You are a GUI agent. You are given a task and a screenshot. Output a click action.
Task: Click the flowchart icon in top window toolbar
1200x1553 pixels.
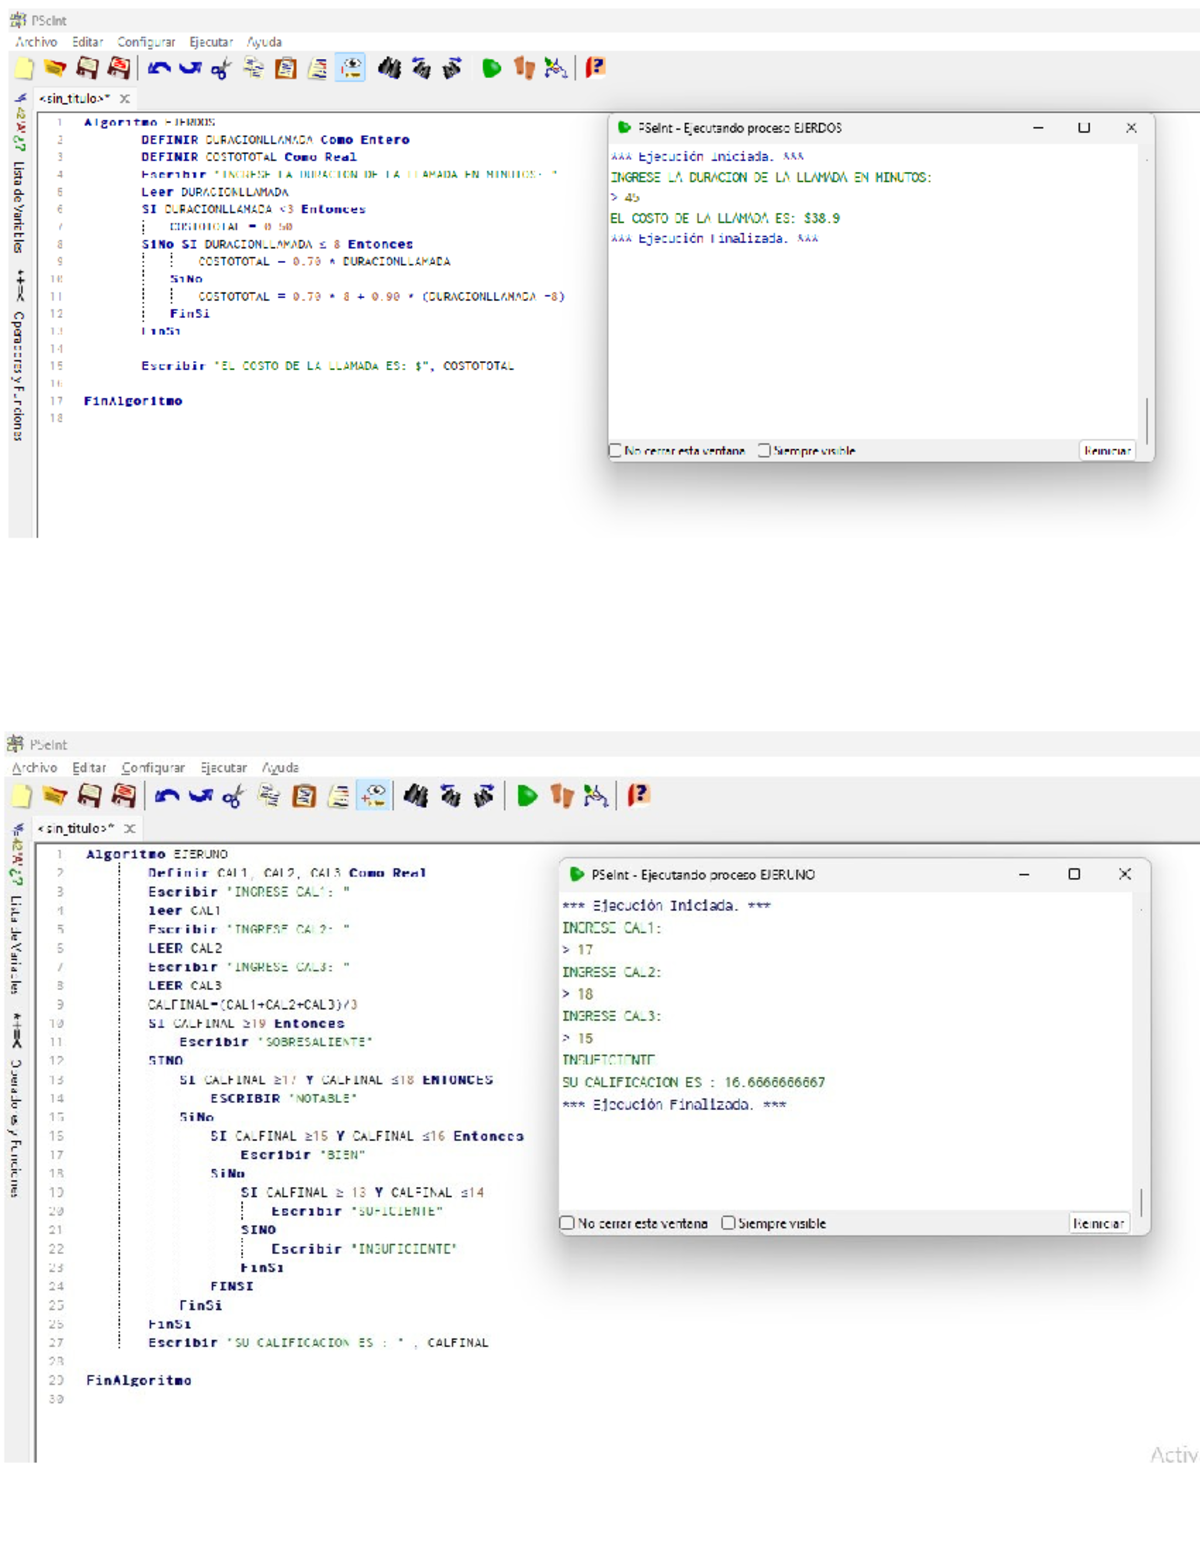pyautogui.click(x=556, y=68)
